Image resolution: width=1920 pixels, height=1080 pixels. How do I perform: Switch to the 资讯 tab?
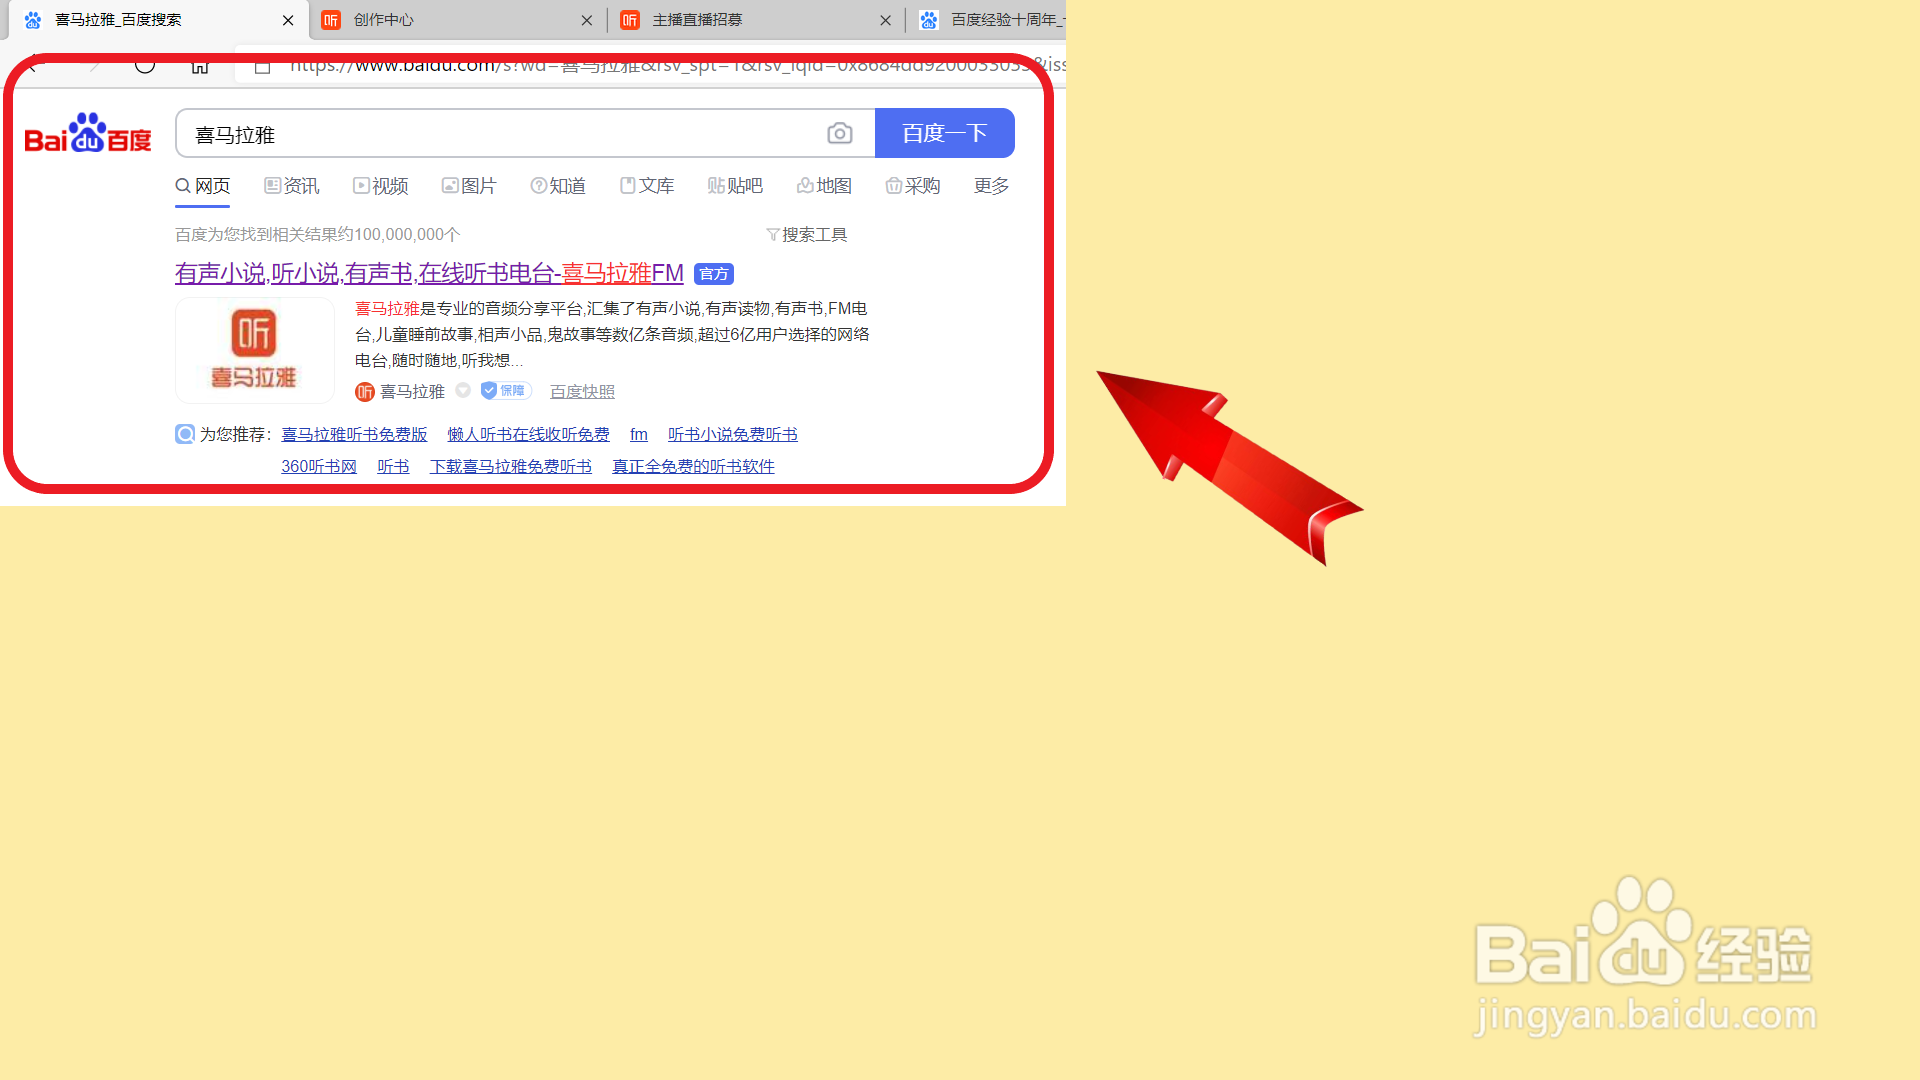coord(292,186)
